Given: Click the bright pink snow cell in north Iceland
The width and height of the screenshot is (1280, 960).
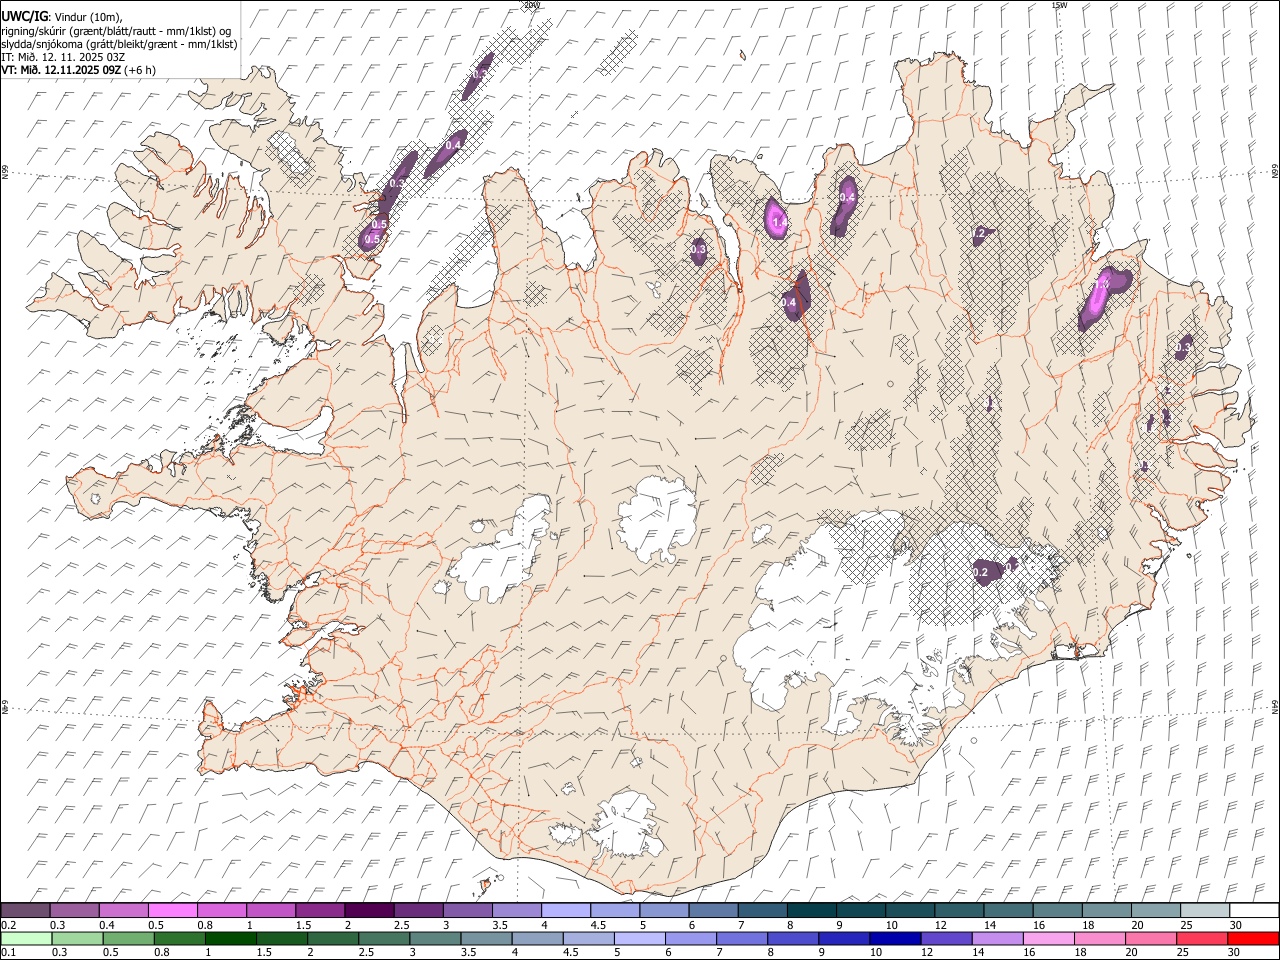Looking at the screenshot, I should [x=777, y=219].
